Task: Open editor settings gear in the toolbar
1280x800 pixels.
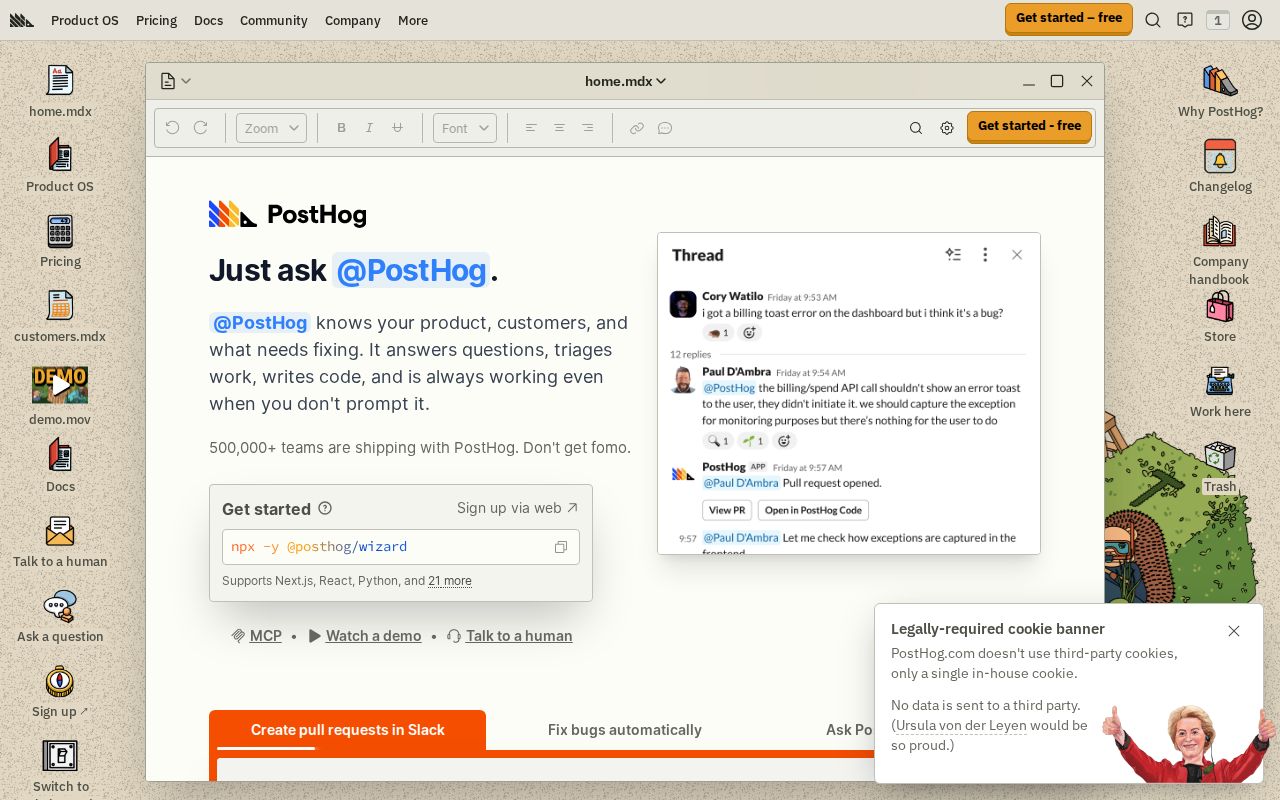Action: click(947, 128)
